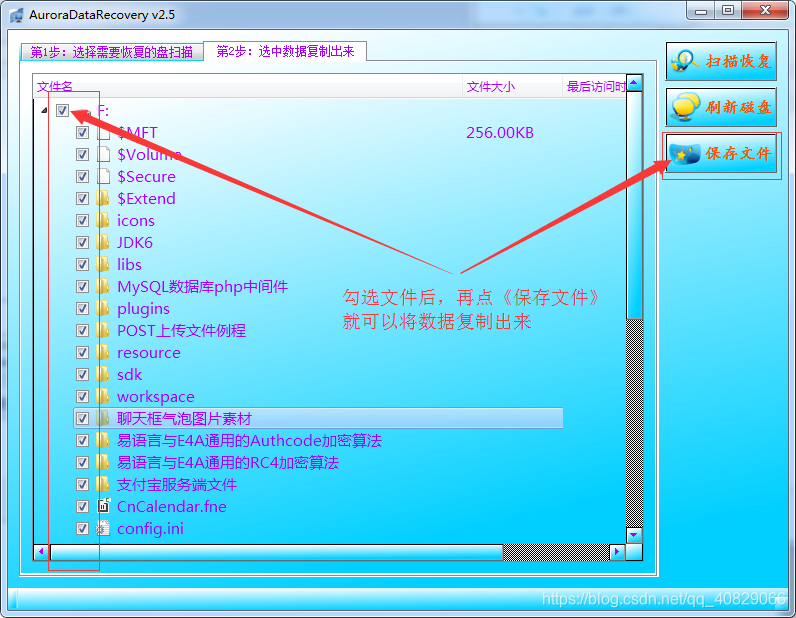
Task: Uncheck the $Secure file checkbox
Action: [x=82, y=176]
